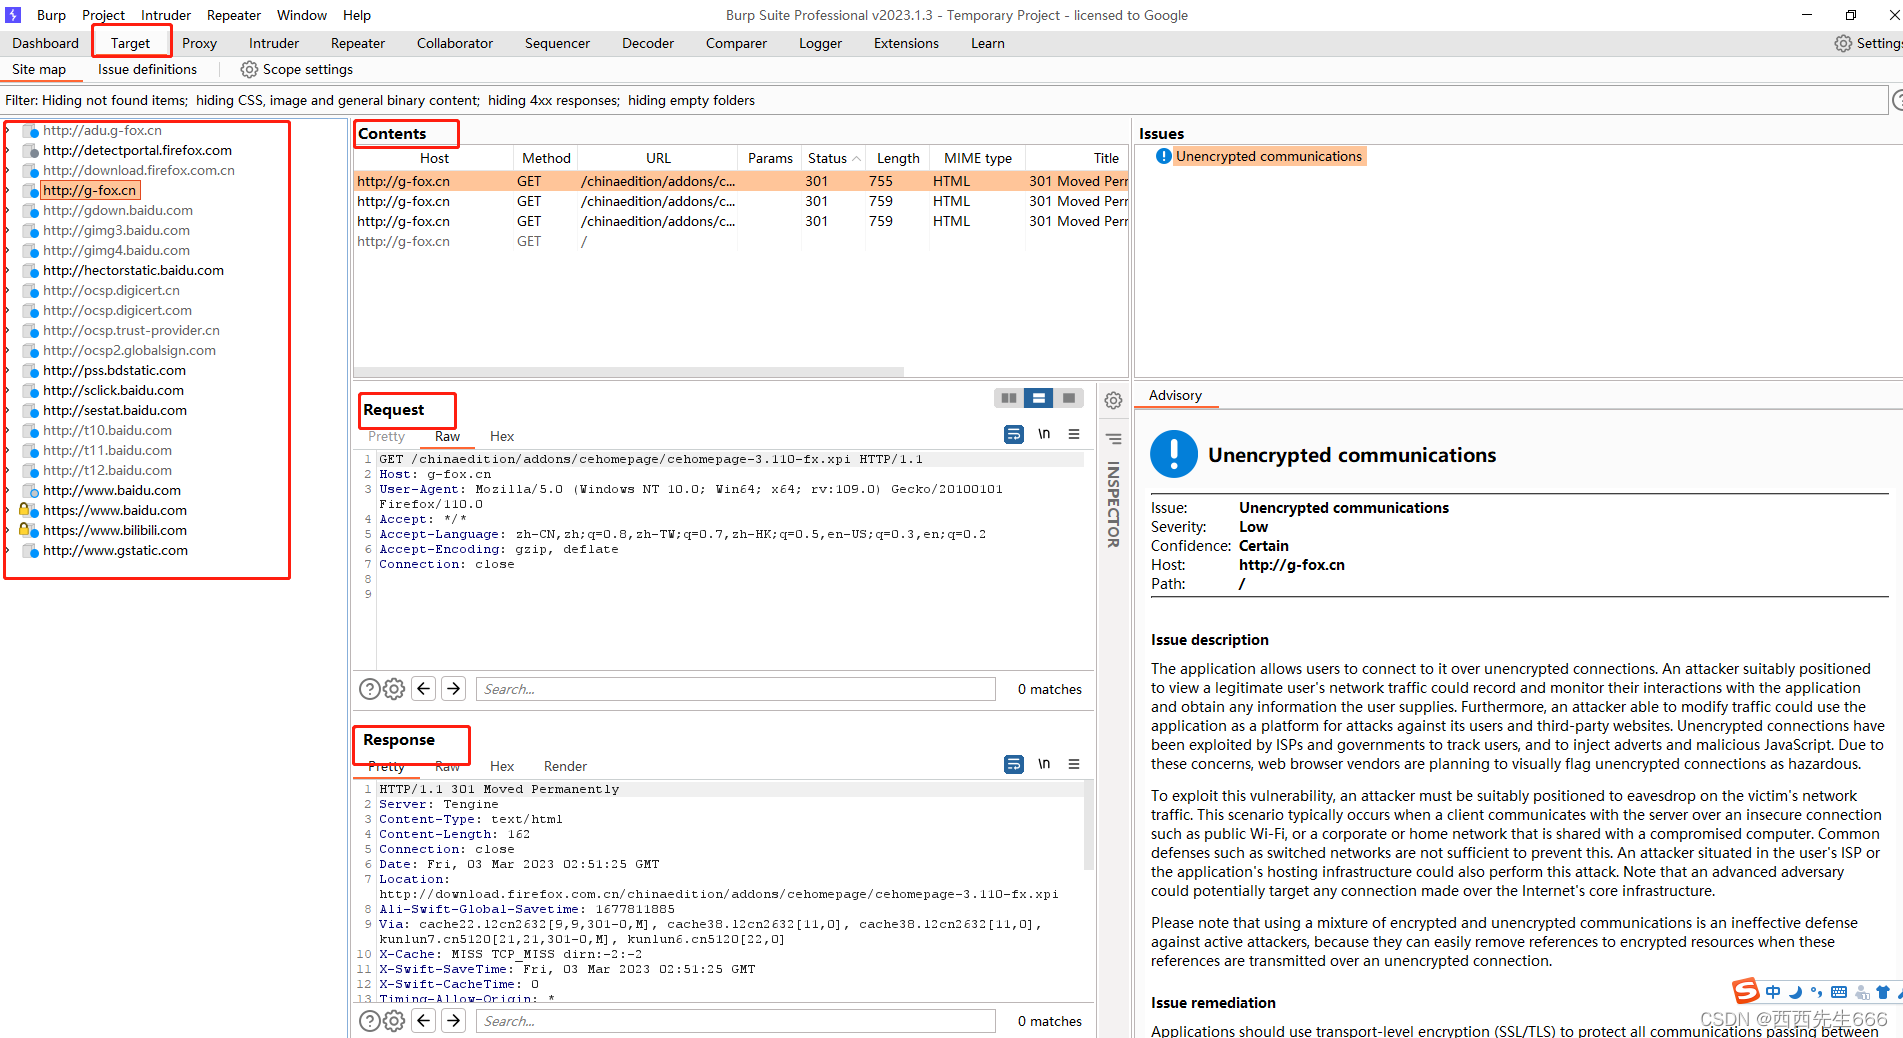Open the Issue definitions tab
Image resolution: width=1903 pixels, height=1038 pixels.
point(147,69)
